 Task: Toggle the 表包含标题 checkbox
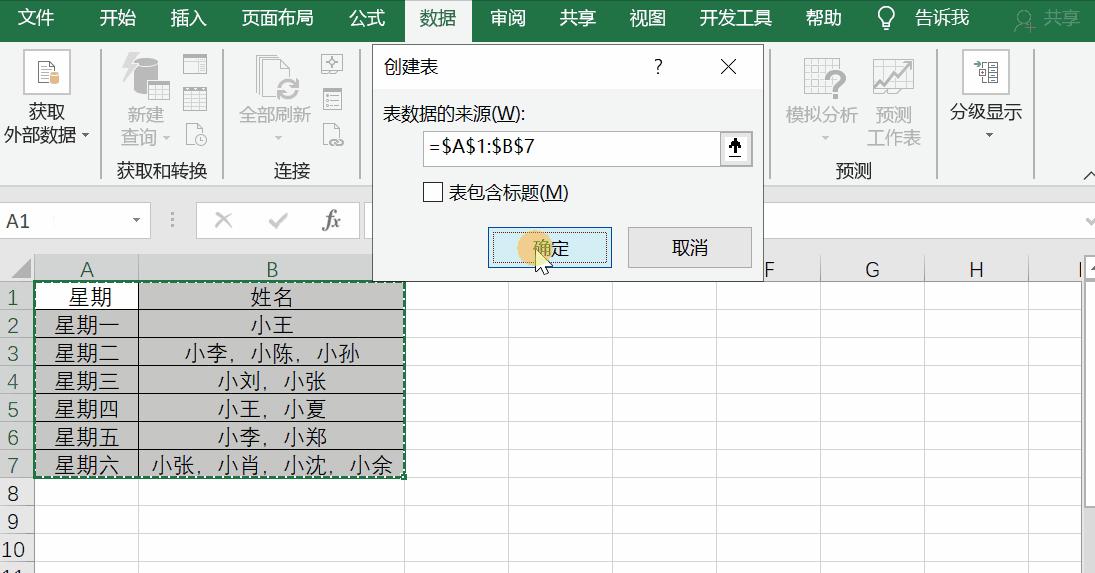(433, 192)
